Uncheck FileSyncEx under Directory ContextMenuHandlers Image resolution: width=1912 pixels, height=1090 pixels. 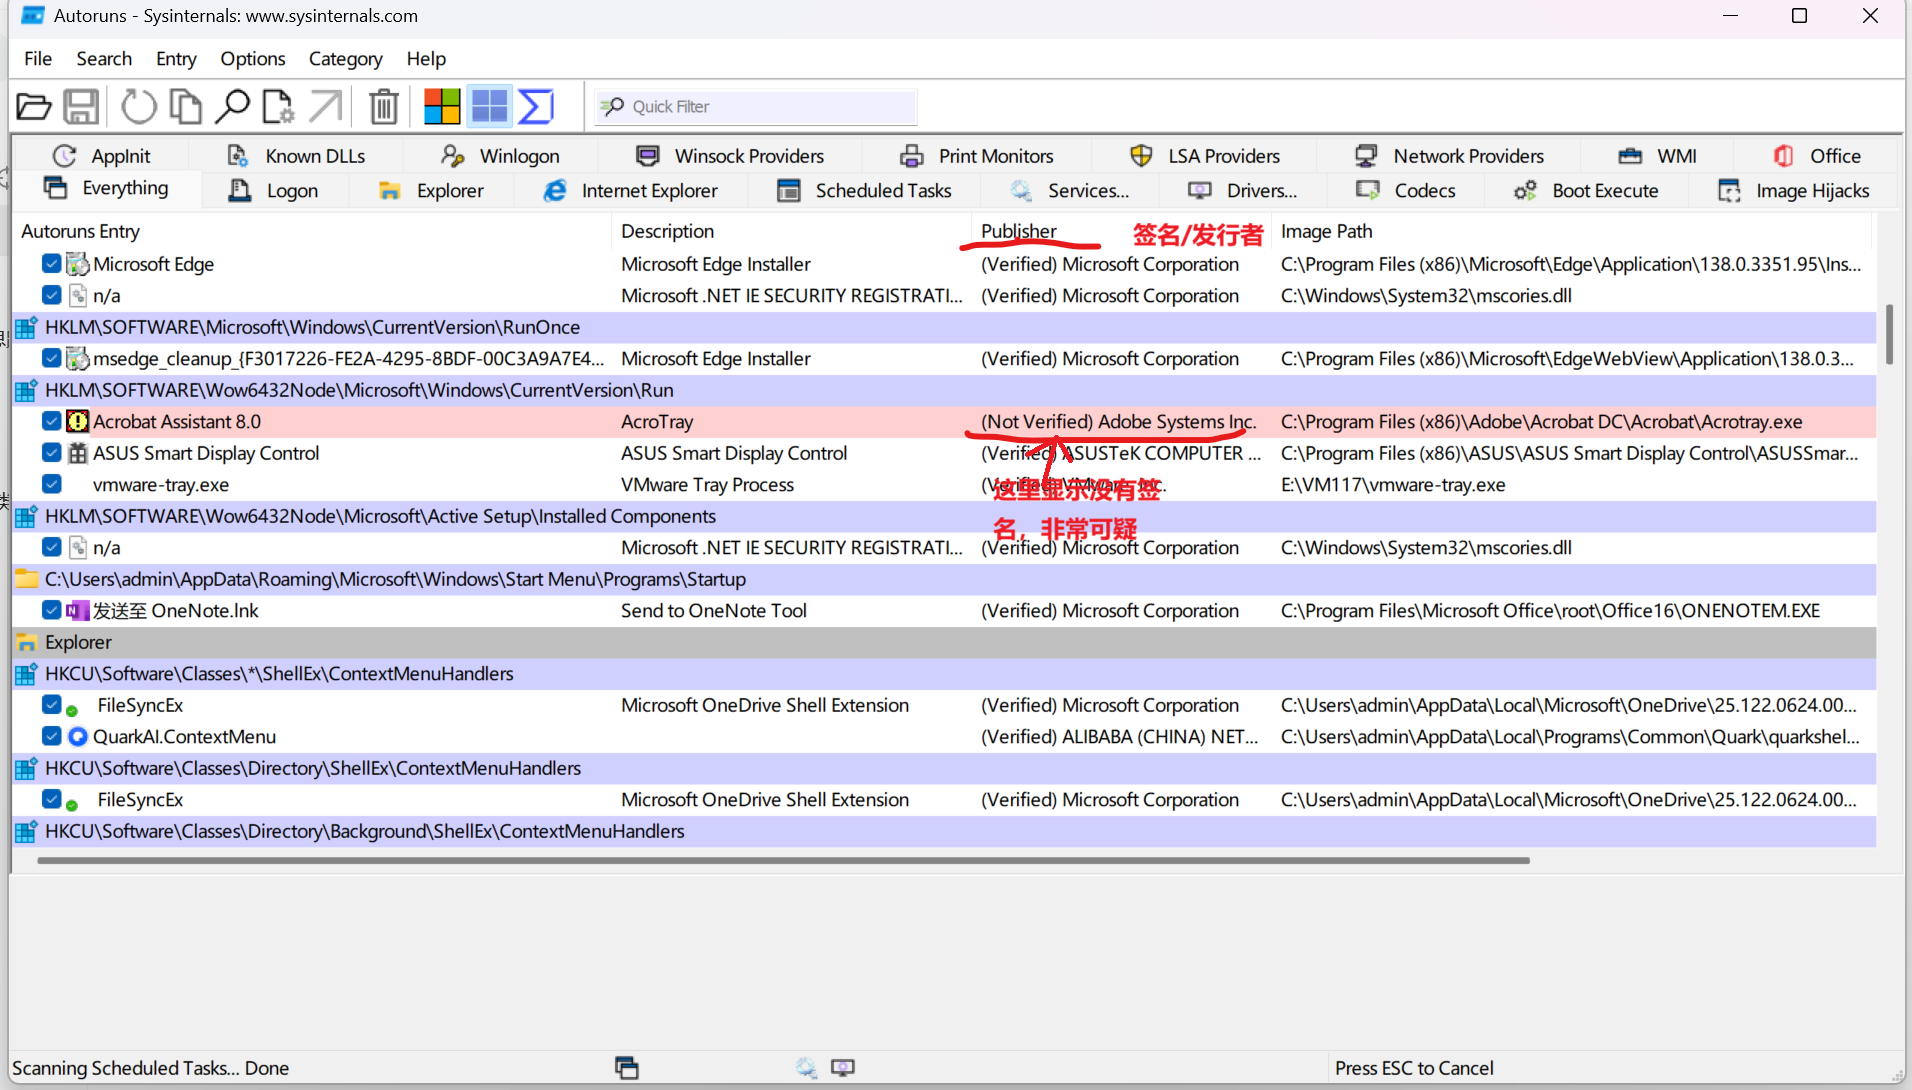tap(52, 799)
